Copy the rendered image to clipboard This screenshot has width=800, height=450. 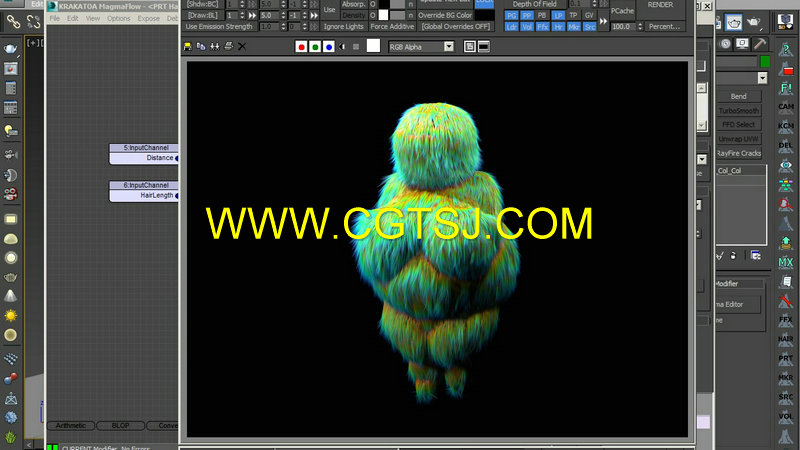[x=201, y=46]
